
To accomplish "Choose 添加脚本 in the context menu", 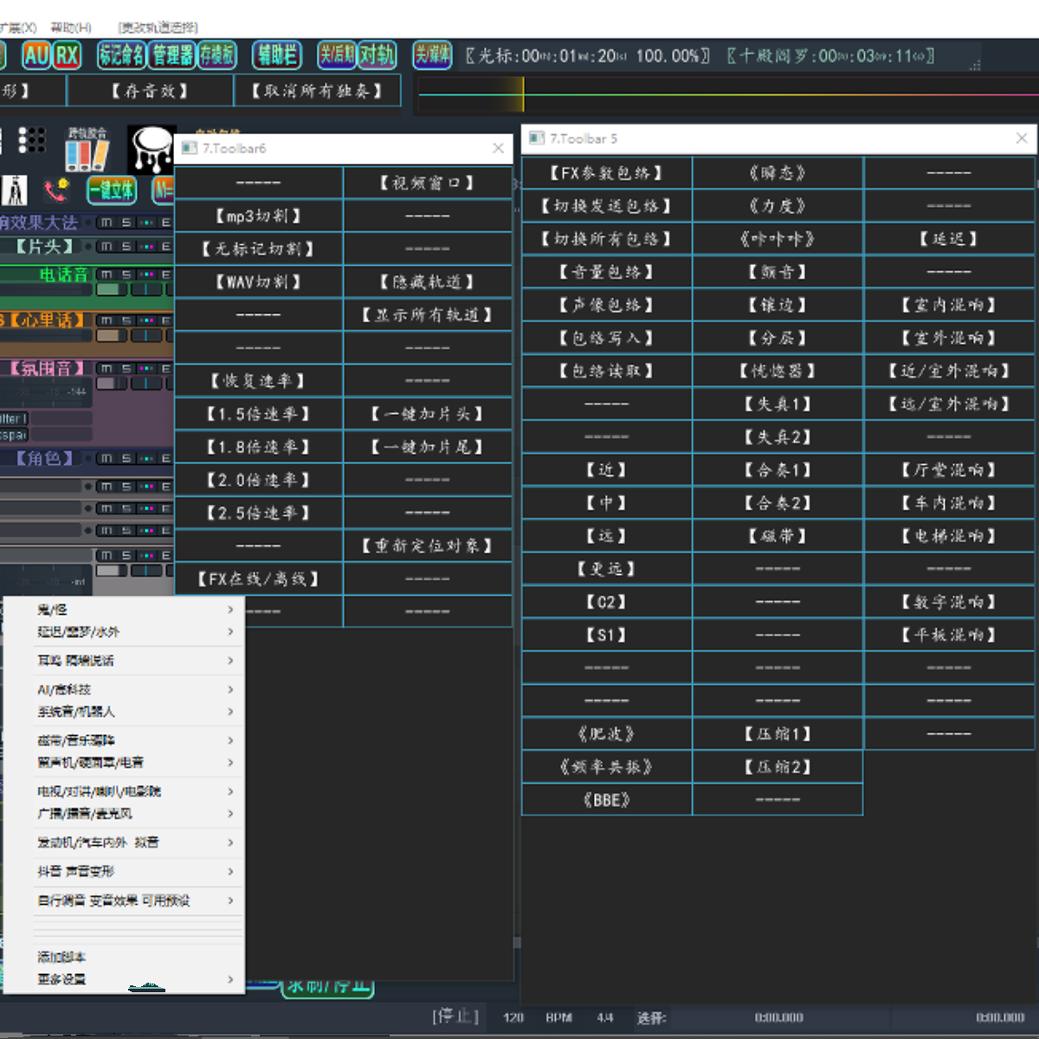I will pos(124,957).
